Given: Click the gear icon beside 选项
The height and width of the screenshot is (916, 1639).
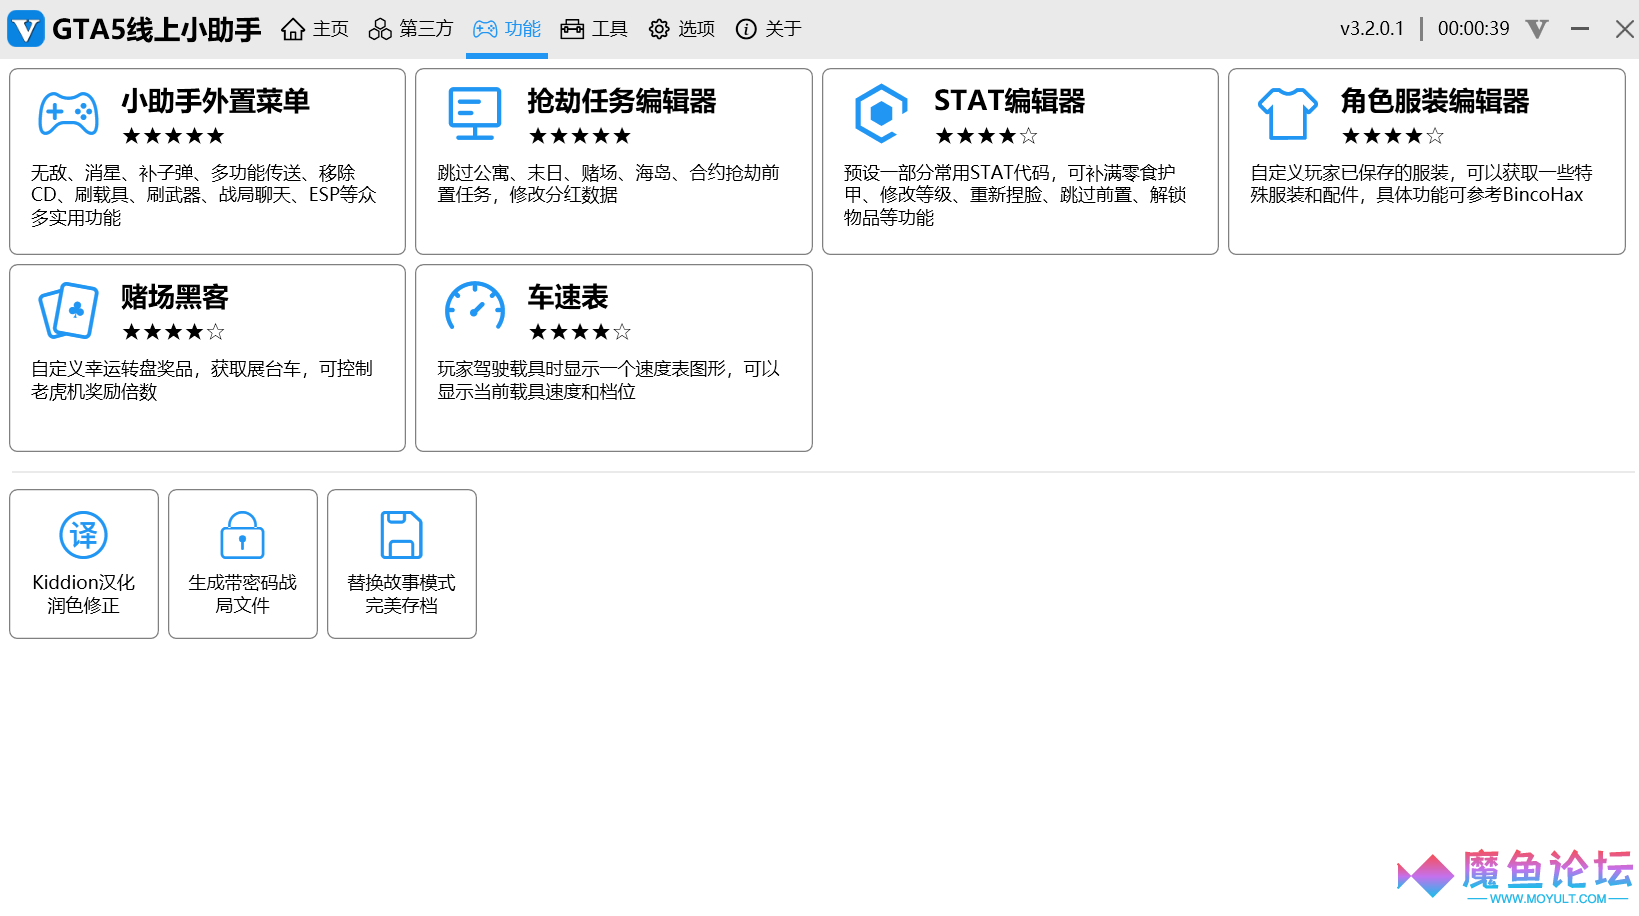Looking at the screenshot, I should coord(659,29).
